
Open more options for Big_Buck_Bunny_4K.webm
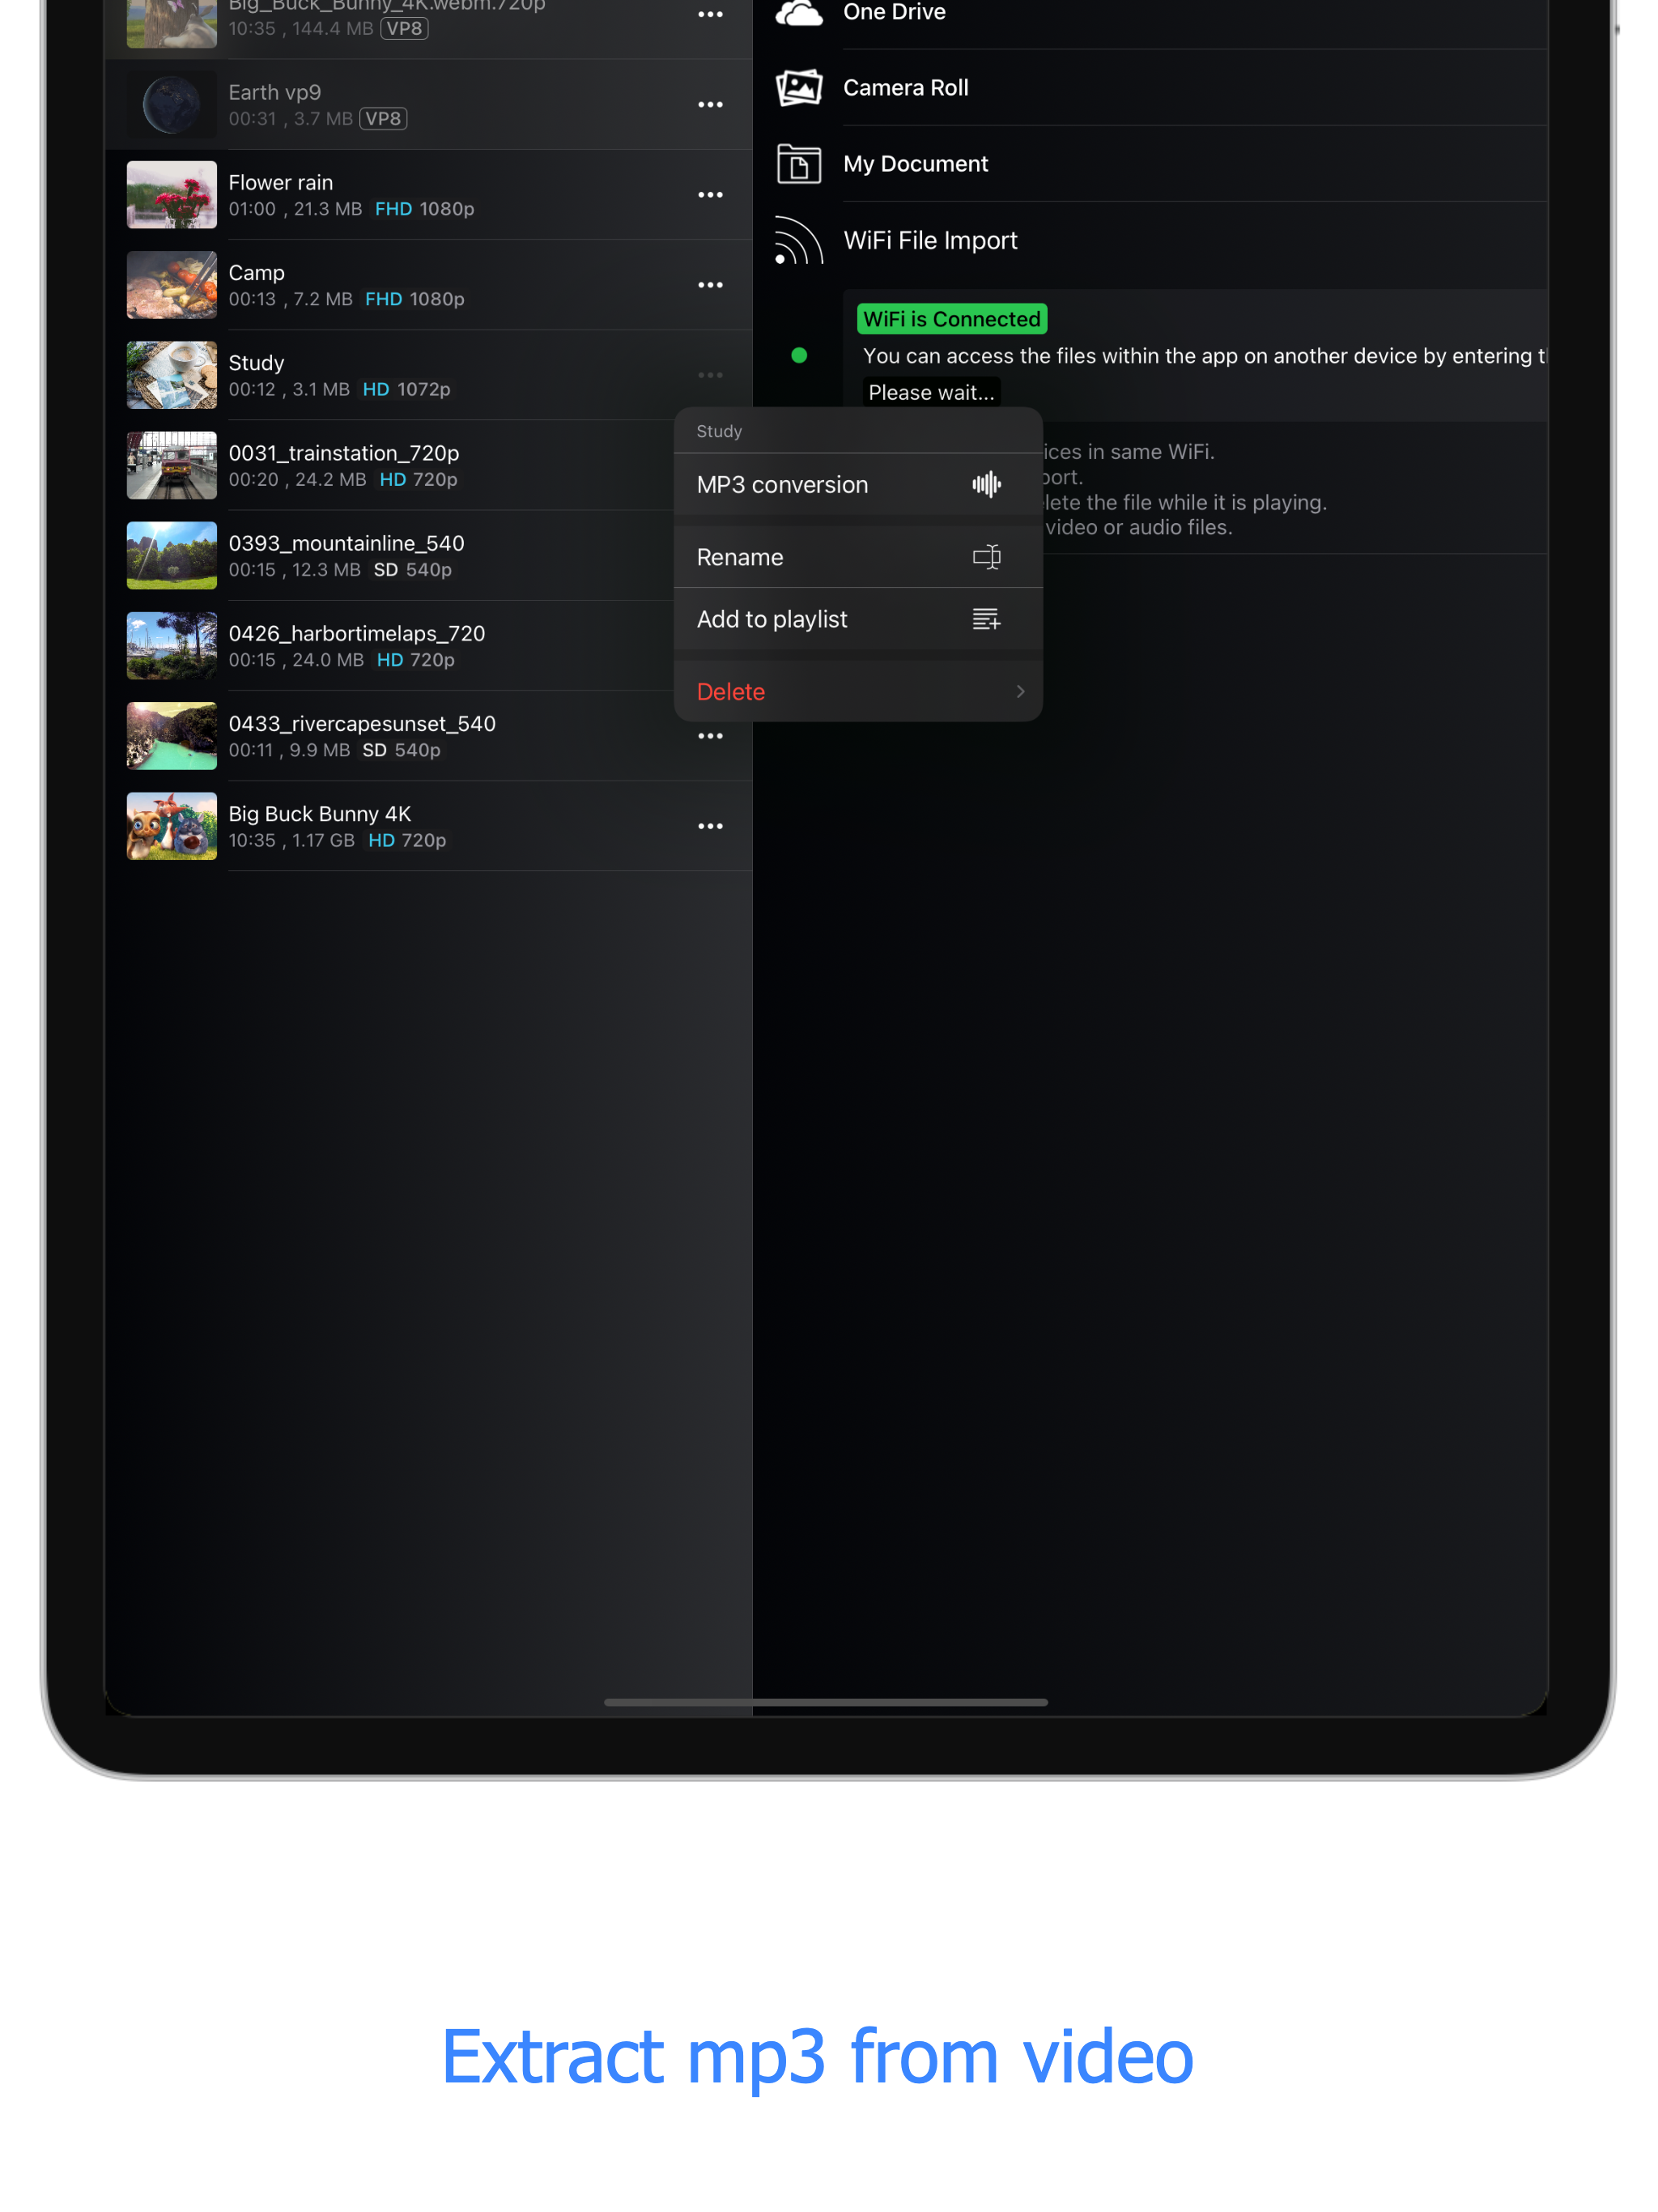[710, 14]
